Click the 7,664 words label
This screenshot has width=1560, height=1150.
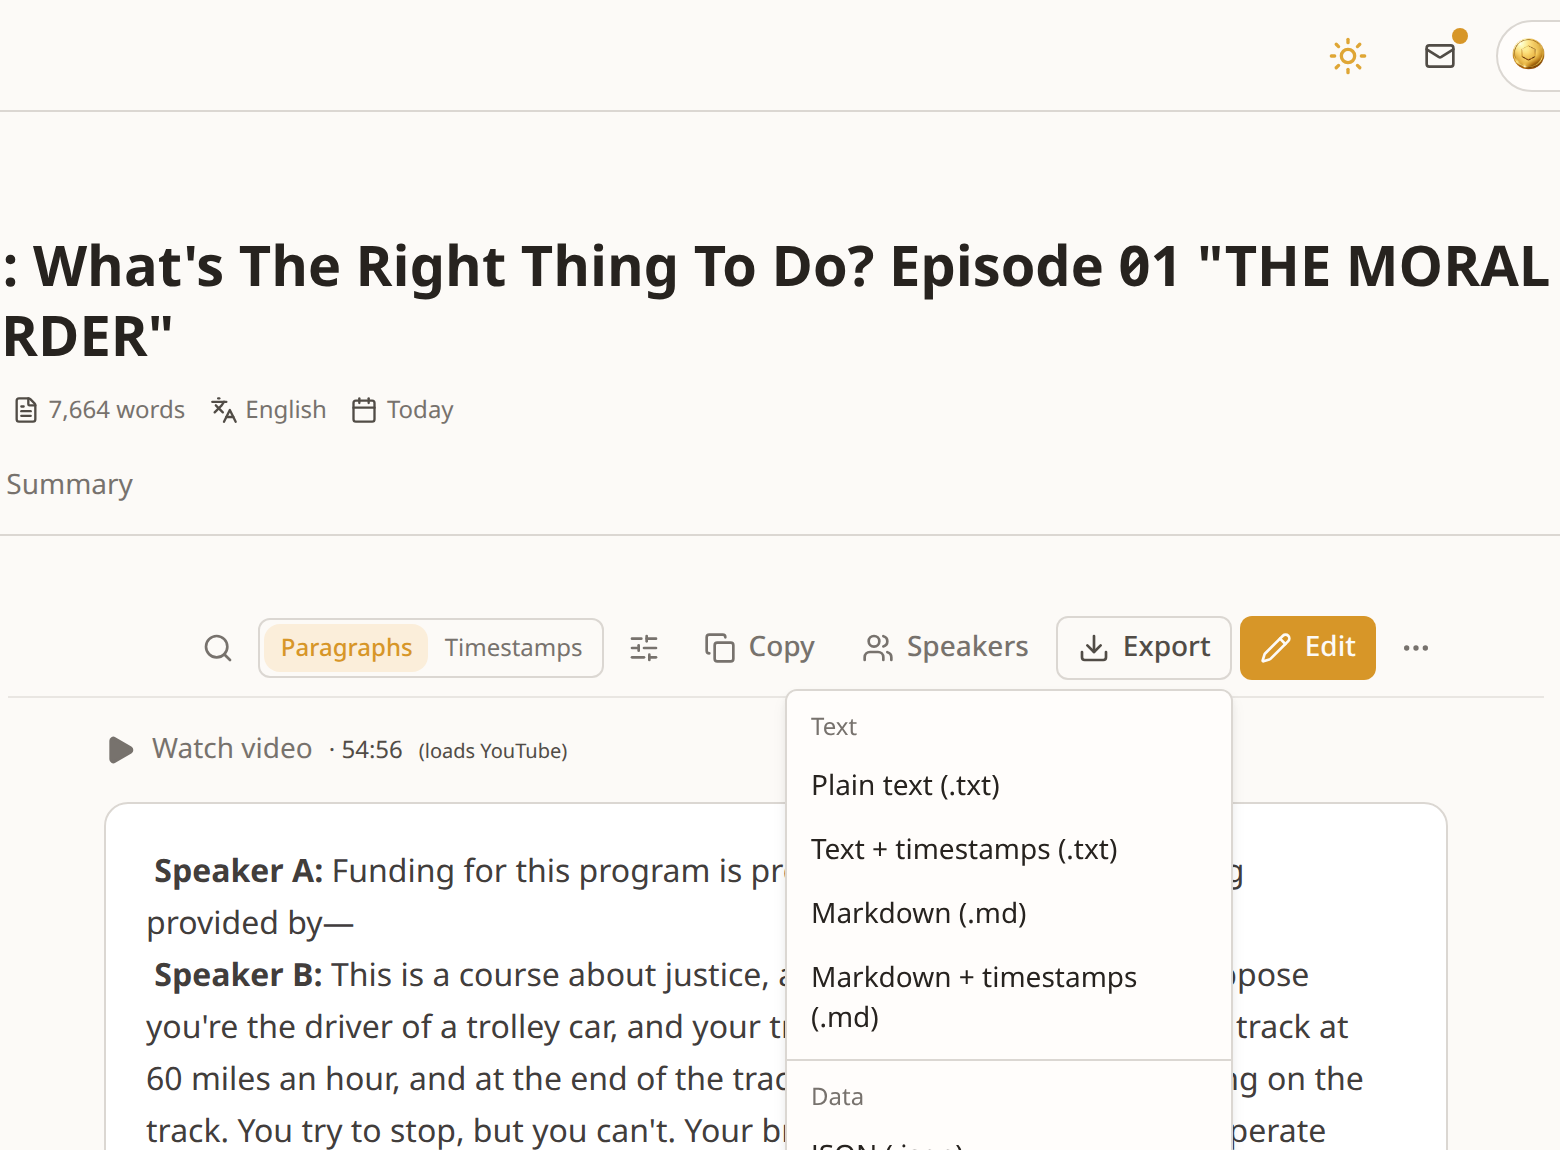[117, 410]
